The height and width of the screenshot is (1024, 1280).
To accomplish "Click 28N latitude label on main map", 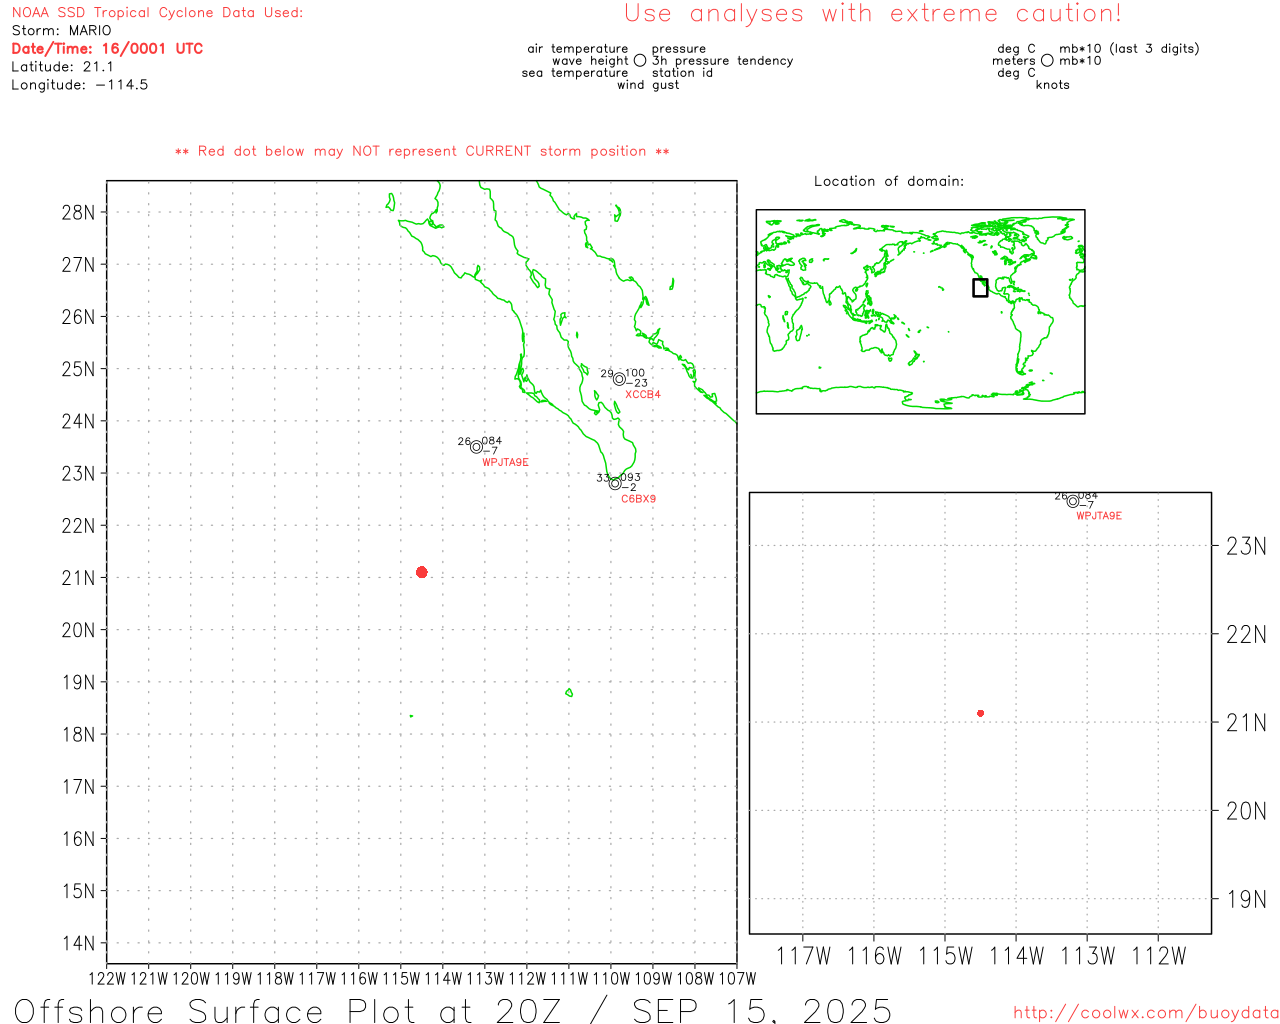I will 78,212.
